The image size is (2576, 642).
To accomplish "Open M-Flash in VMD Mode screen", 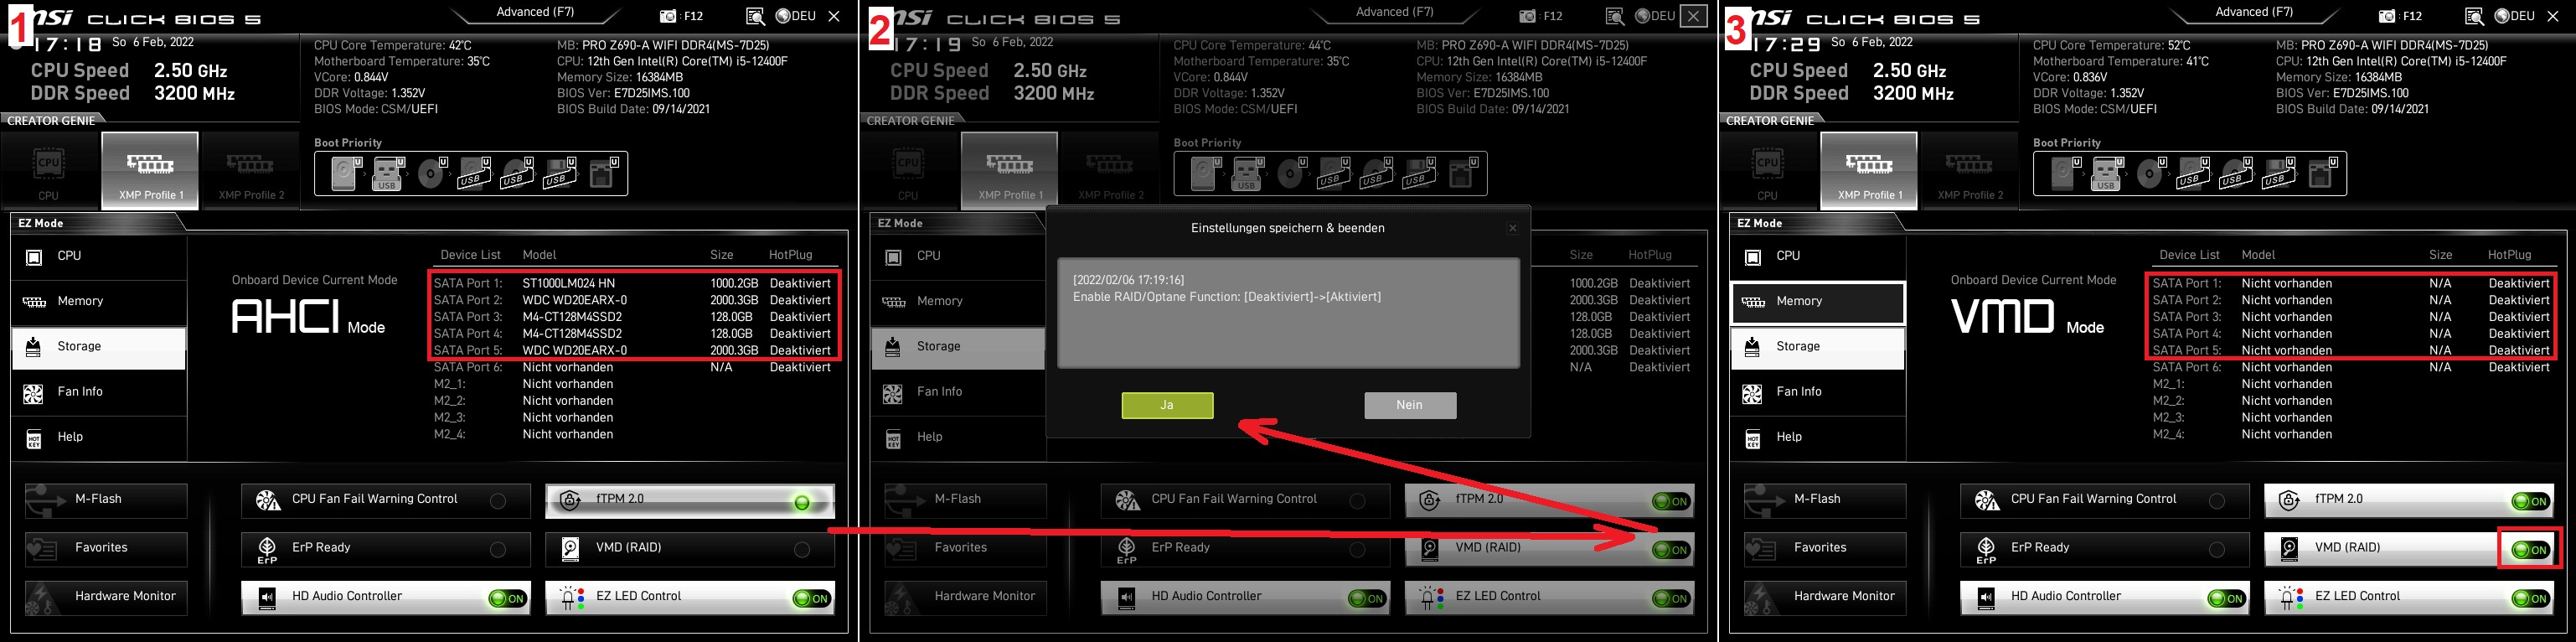I will 1825,500.
